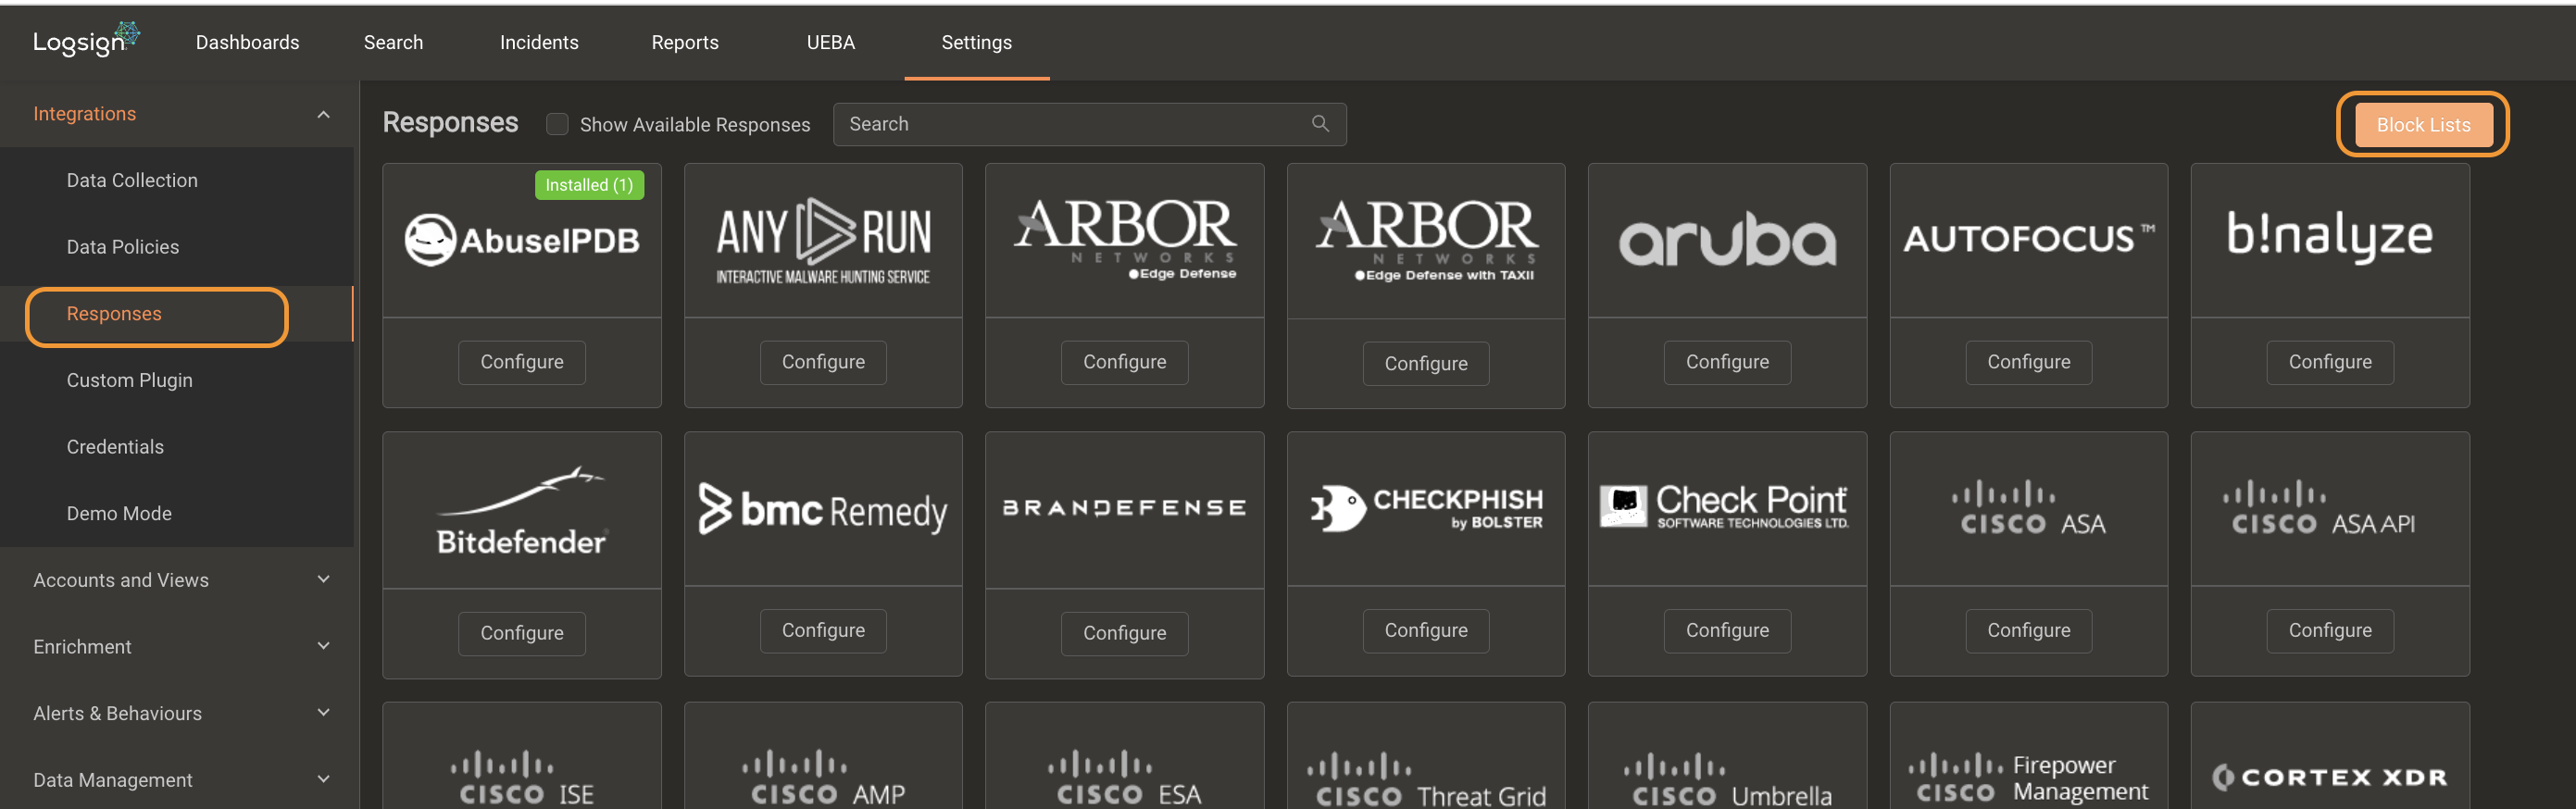2576x809 pixels.
Task: Open the UEBA tab
Action: (830, 42)
